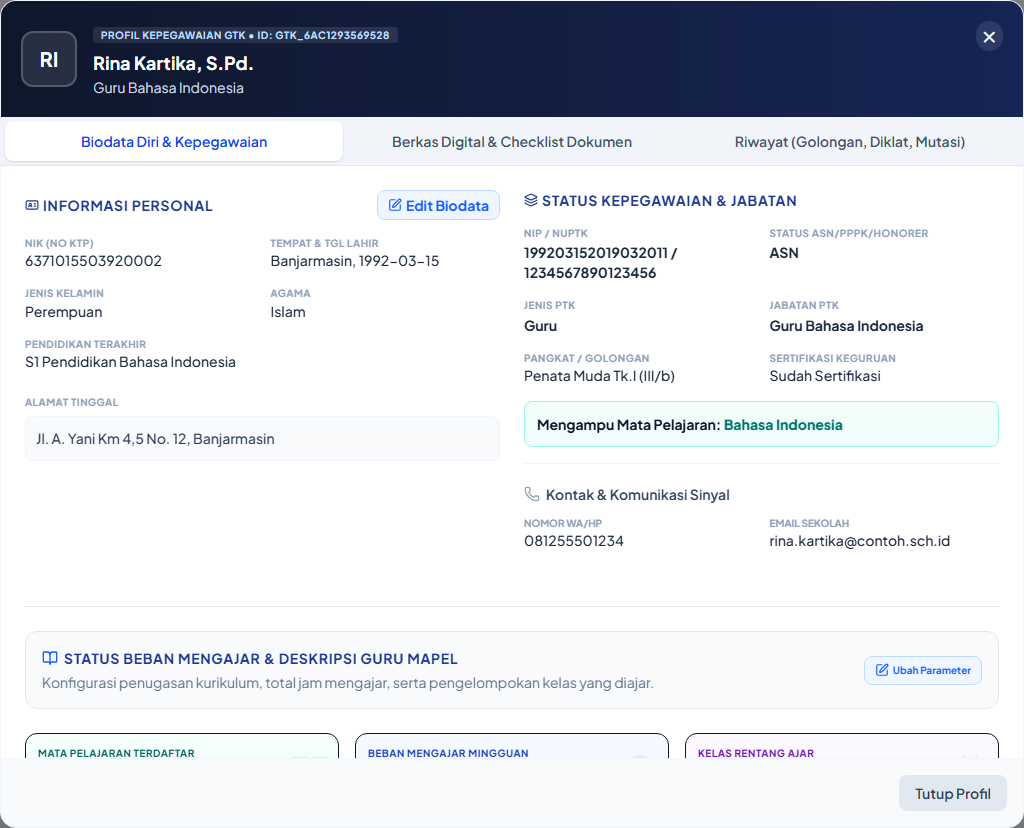Click Jabatan PTK value Guru Bahasa Indonesia
Screen dimensions: 1024x828
click(x=846, y=326)
